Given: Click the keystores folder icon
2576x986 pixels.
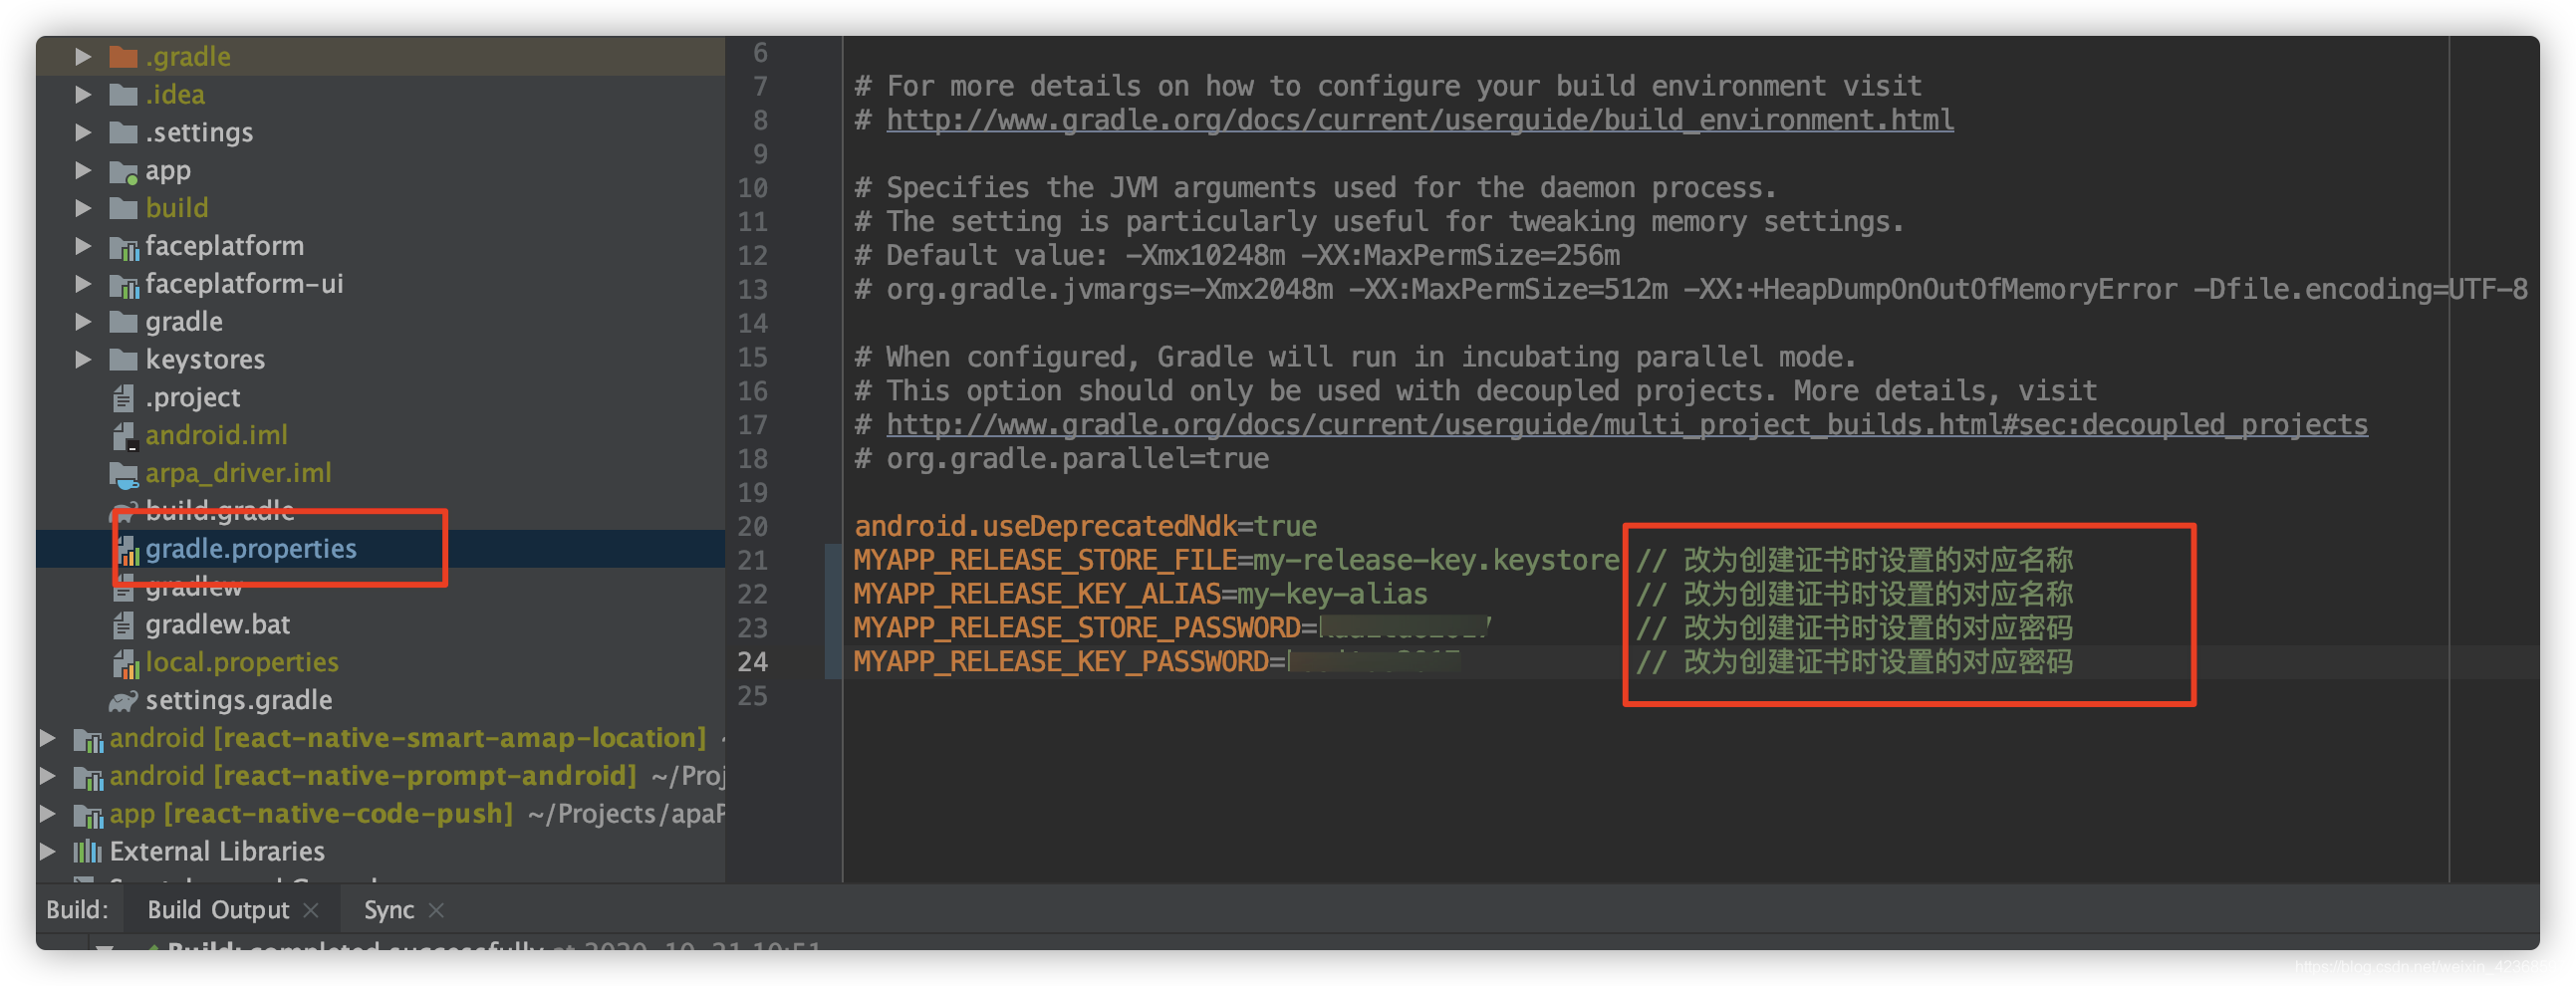Looking at the screenshot, I should coord(123,360).
